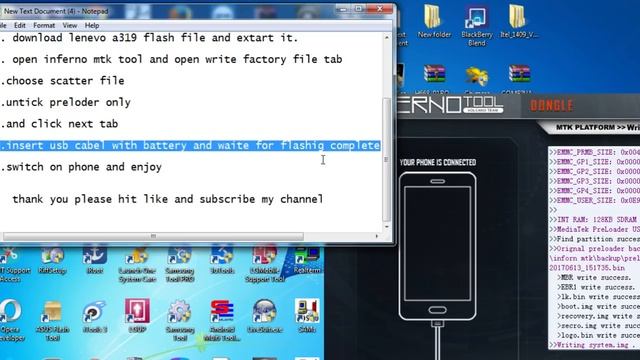This screenshot has height=360, width=640.
Task: Click 'YOUR PHONE IS CONNECTED' status text
Action: click(438, 162)
